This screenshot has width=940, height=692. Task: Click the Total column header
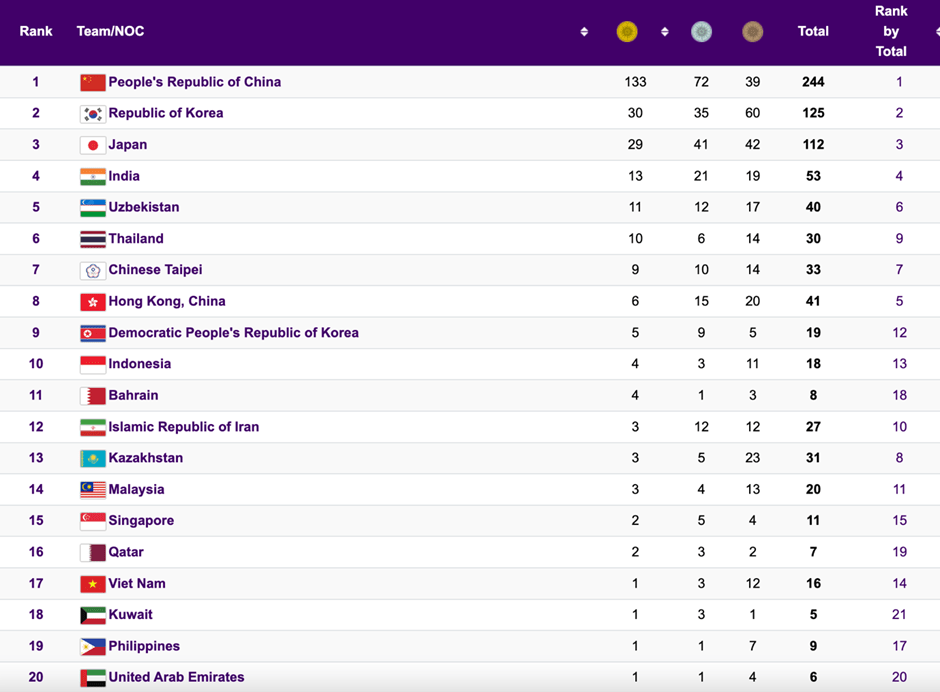coord(813,31)
